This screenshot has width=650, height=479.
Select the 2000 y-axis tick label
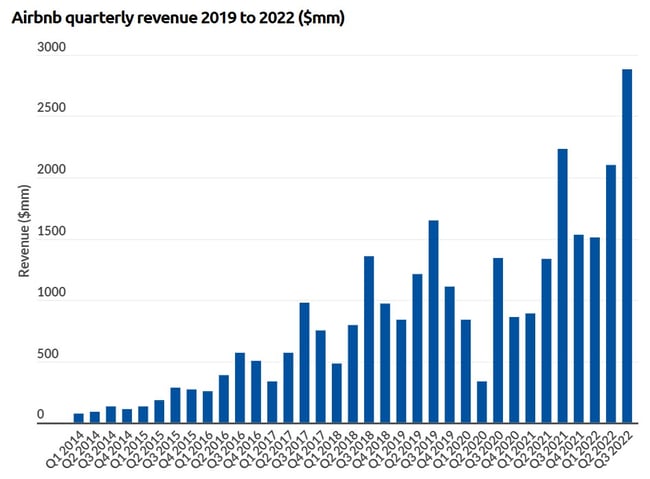coord(50,170)
